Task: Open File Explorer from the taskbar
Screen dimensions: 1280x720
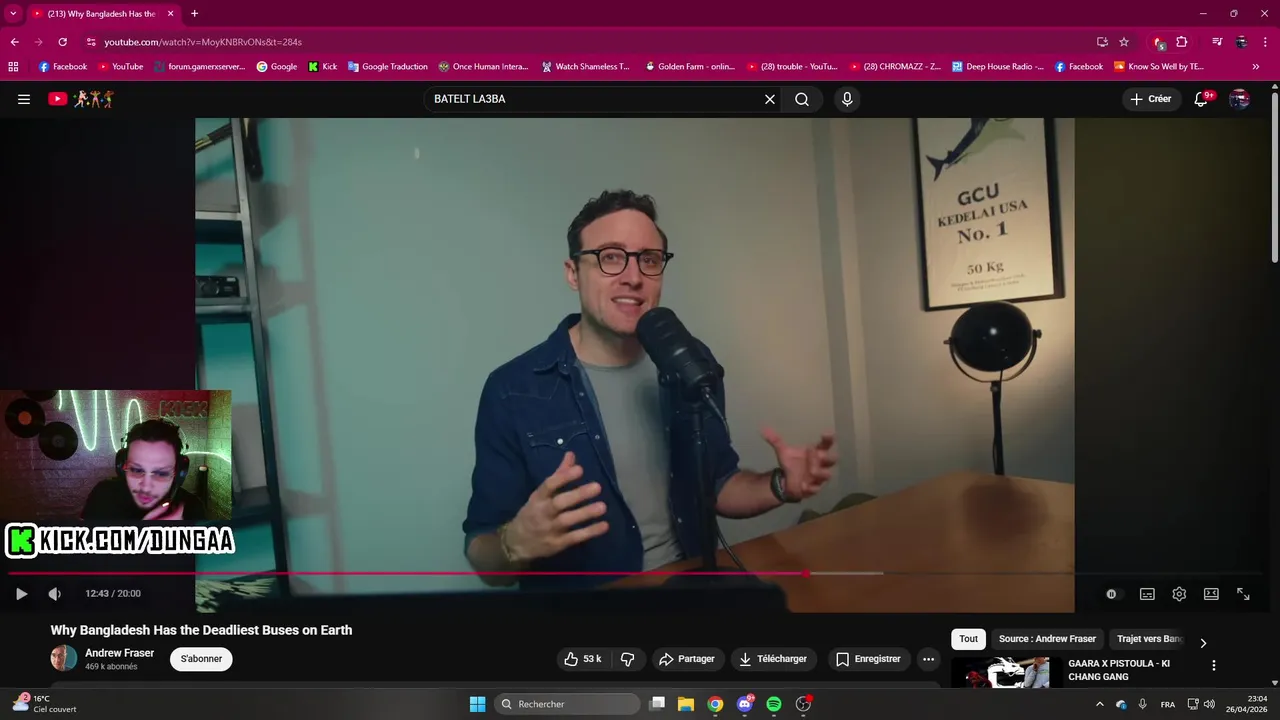Action: 686,704
